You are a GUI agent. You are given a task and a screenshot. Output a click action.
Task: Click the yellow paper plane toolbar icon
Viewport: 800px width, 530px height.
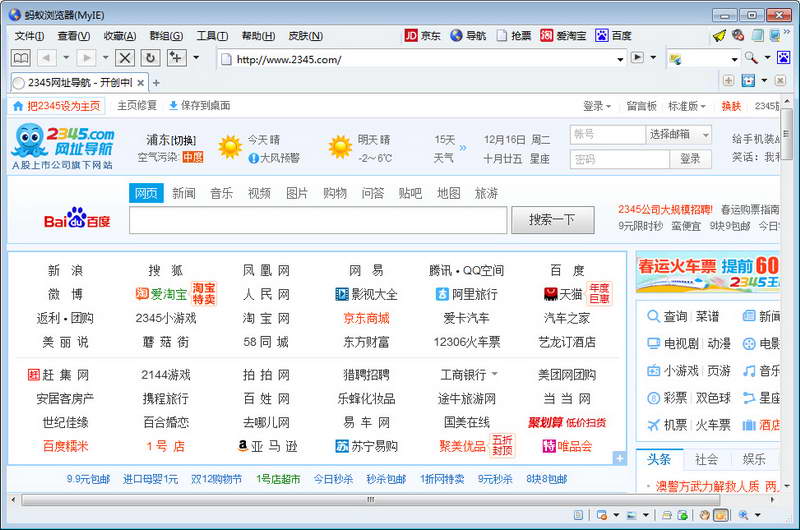point(719,36)
